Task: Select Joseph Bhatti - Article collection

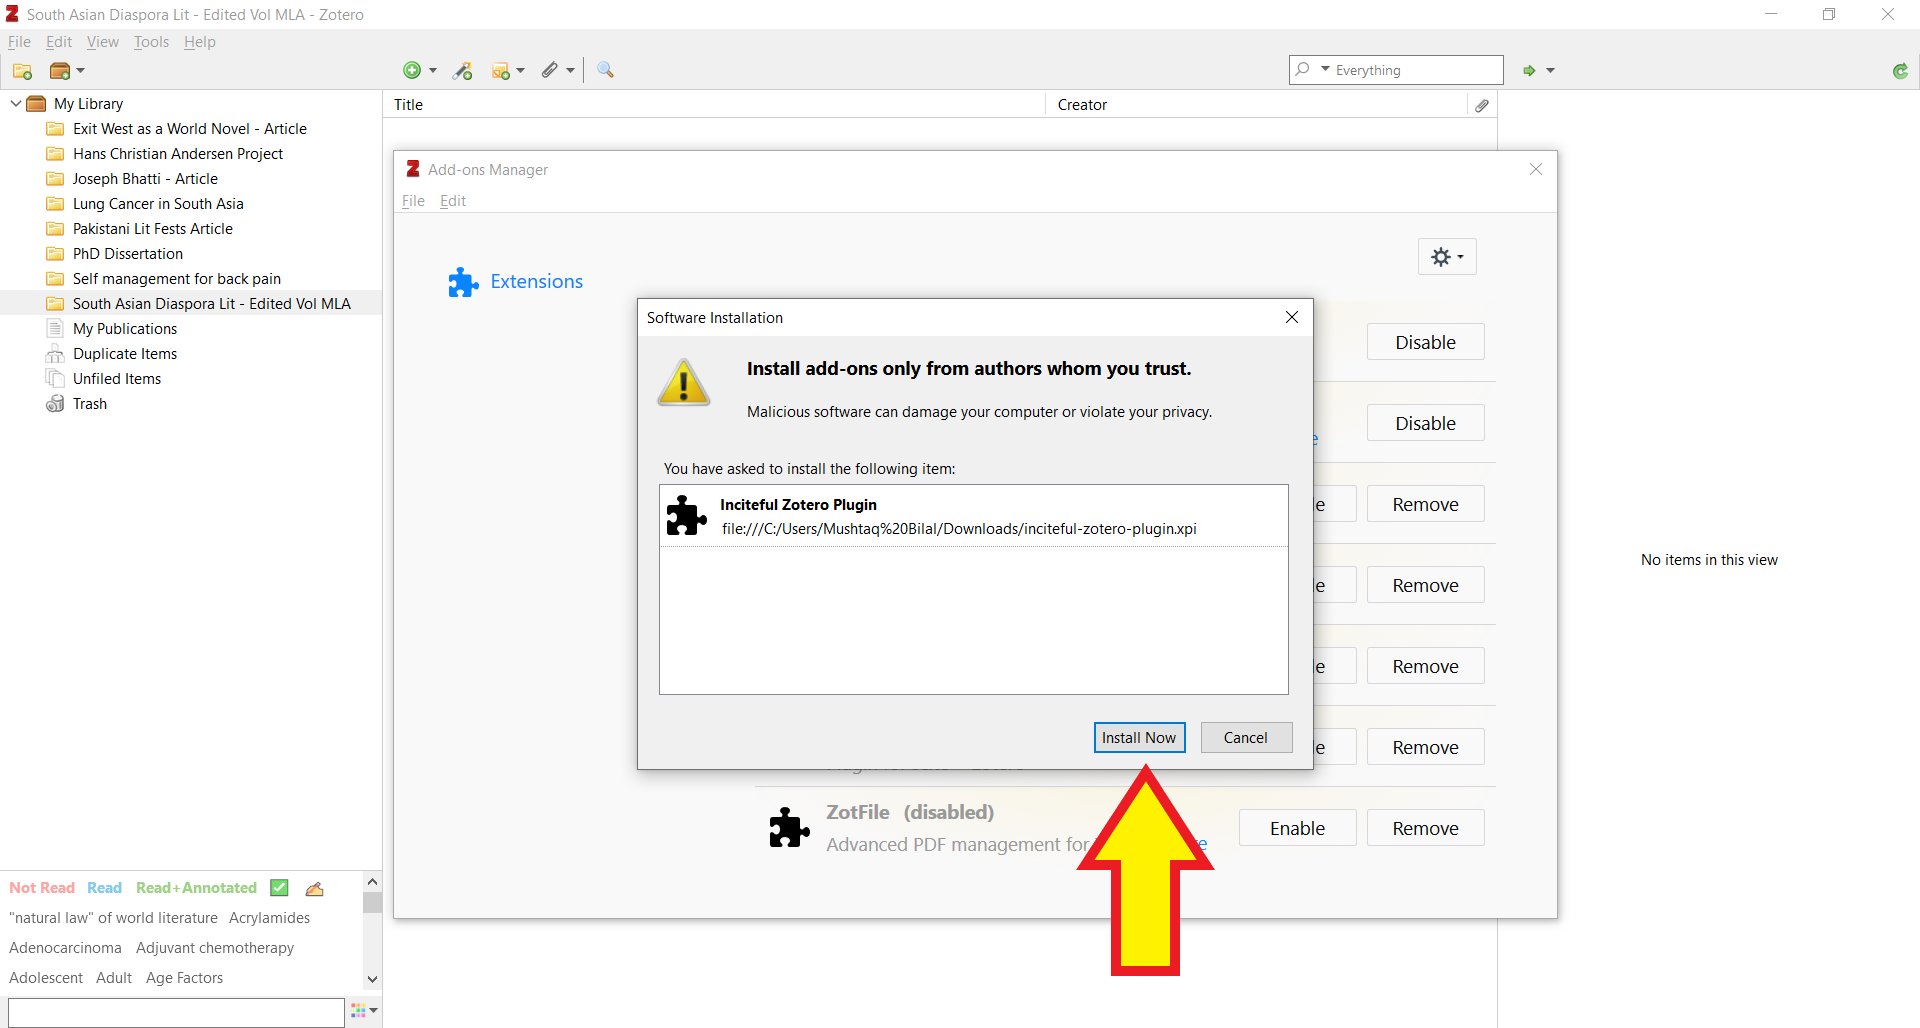Action: 145,179
